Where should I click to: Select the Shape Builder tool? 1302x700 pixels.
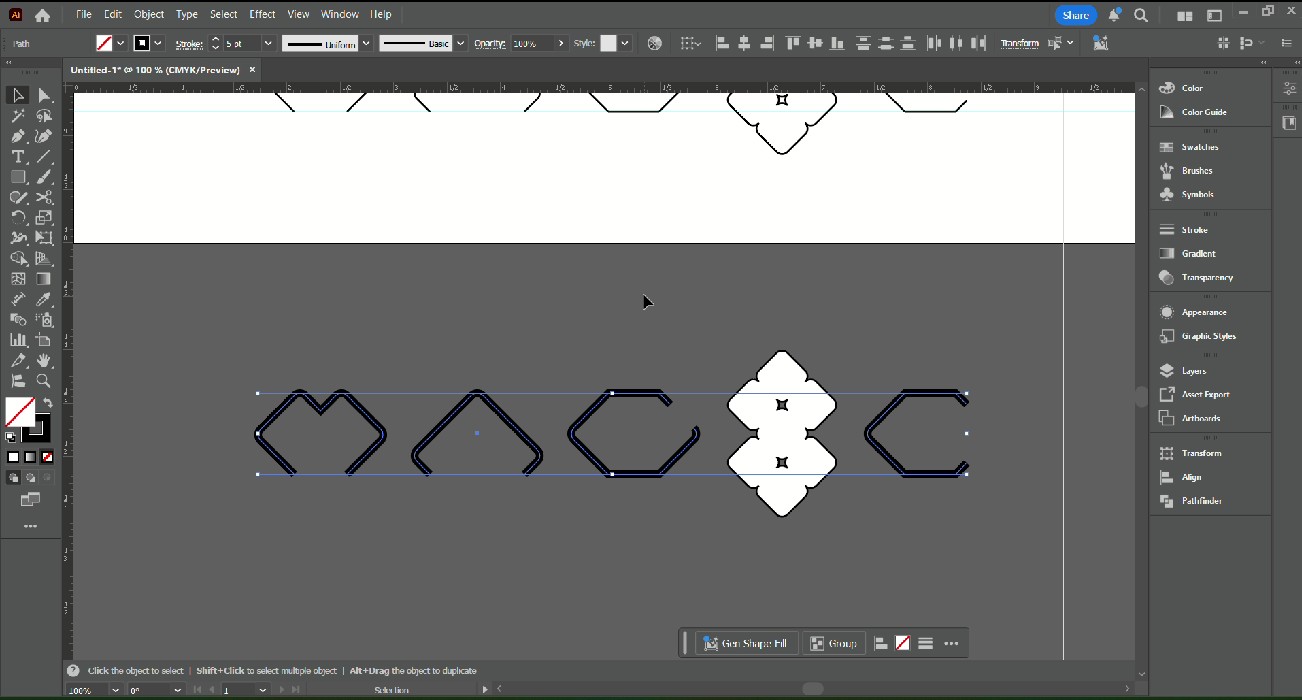[x=18, y=258]
